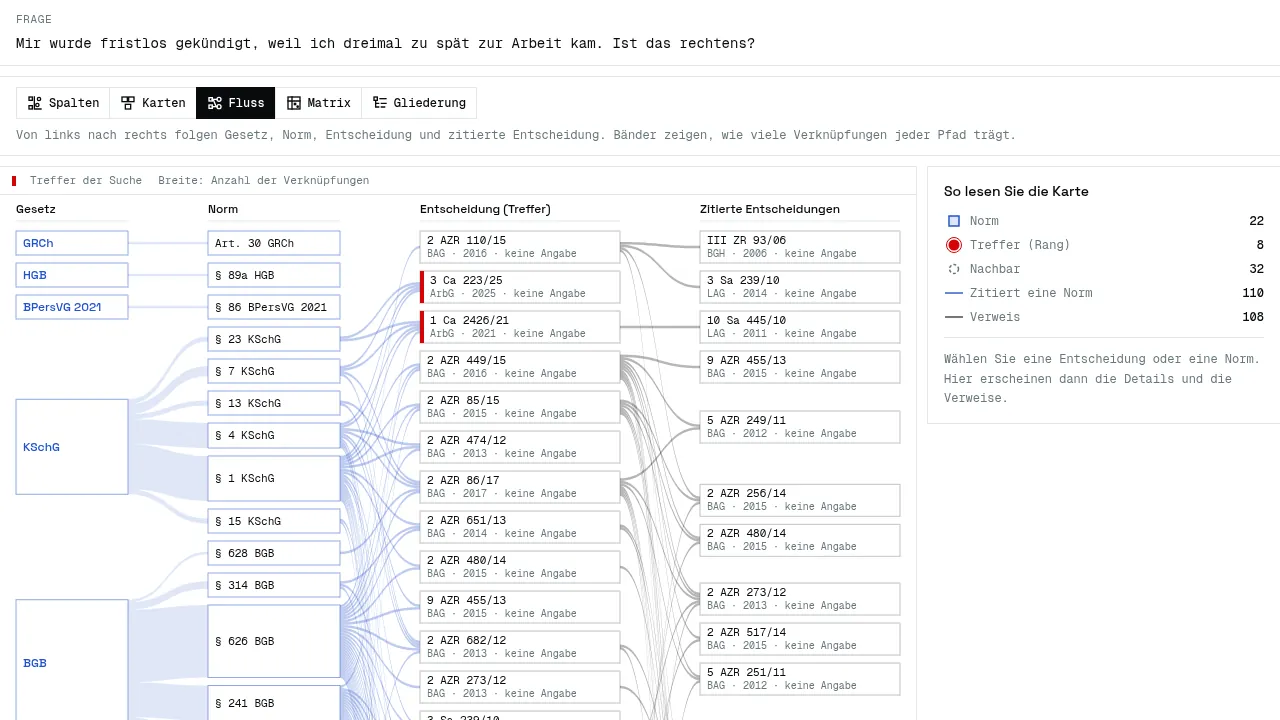The height and width of the screenshot is (720, 1280).
Task: Click the Fluss flow icon
Action: tap(215, 103)
